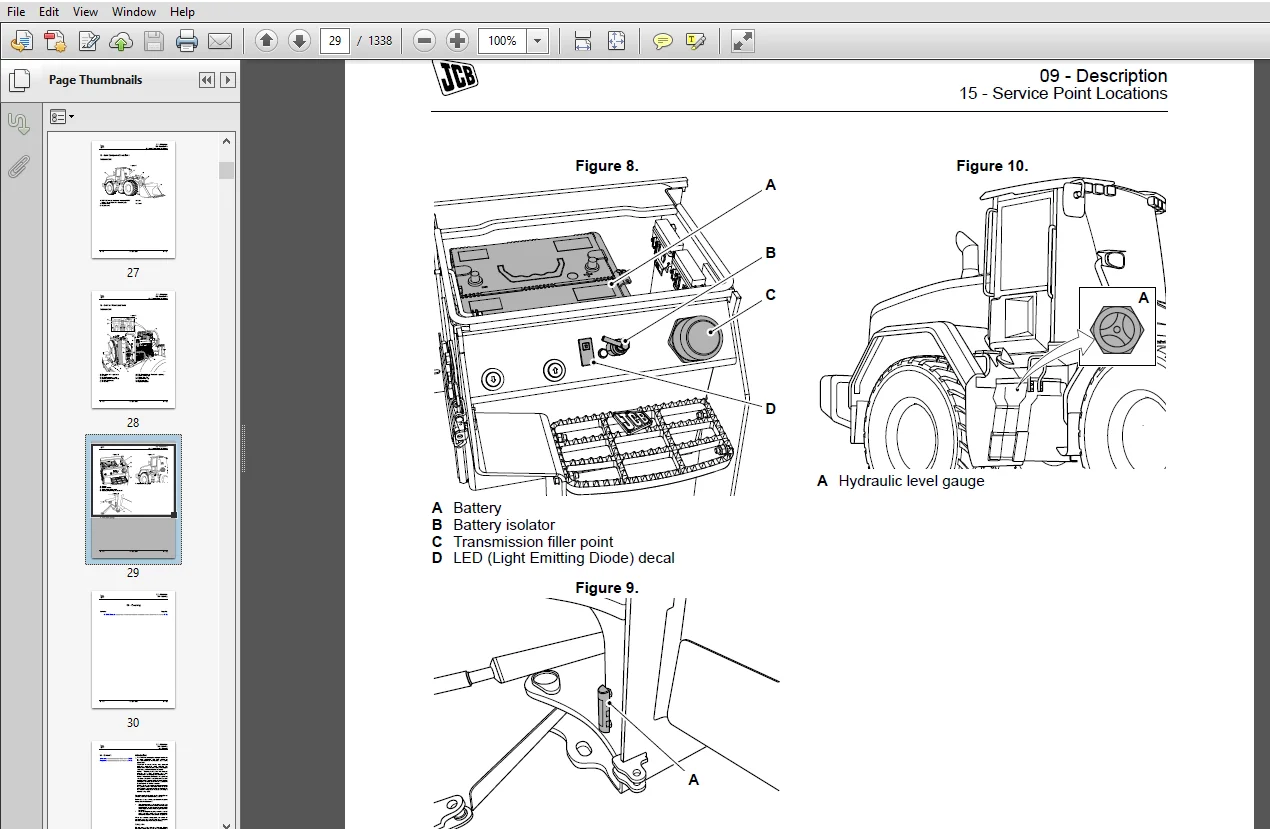Select page 27 thumbnail
Screen dimensions: 1270x829
click(x=133, y=200)
